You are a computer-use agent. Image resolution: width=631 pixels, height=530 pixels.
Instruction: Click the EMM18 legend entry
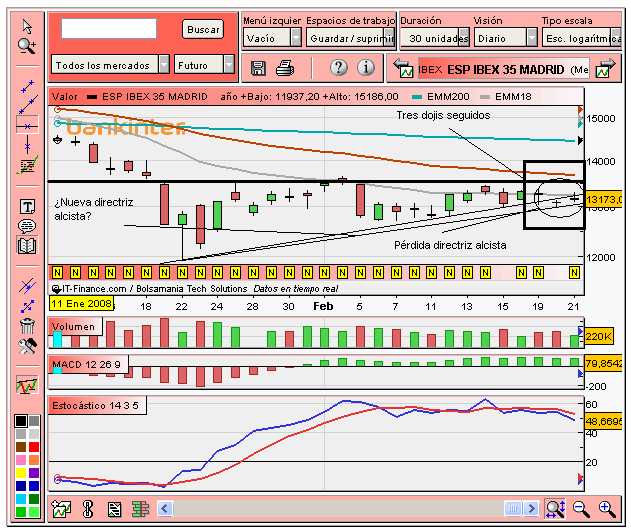506,97
